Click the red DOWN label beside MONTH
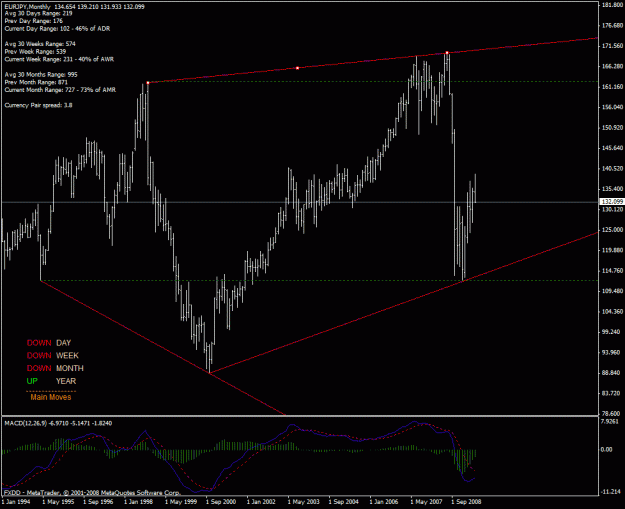This screenshot has height=509, width=625. click(39, 368)
